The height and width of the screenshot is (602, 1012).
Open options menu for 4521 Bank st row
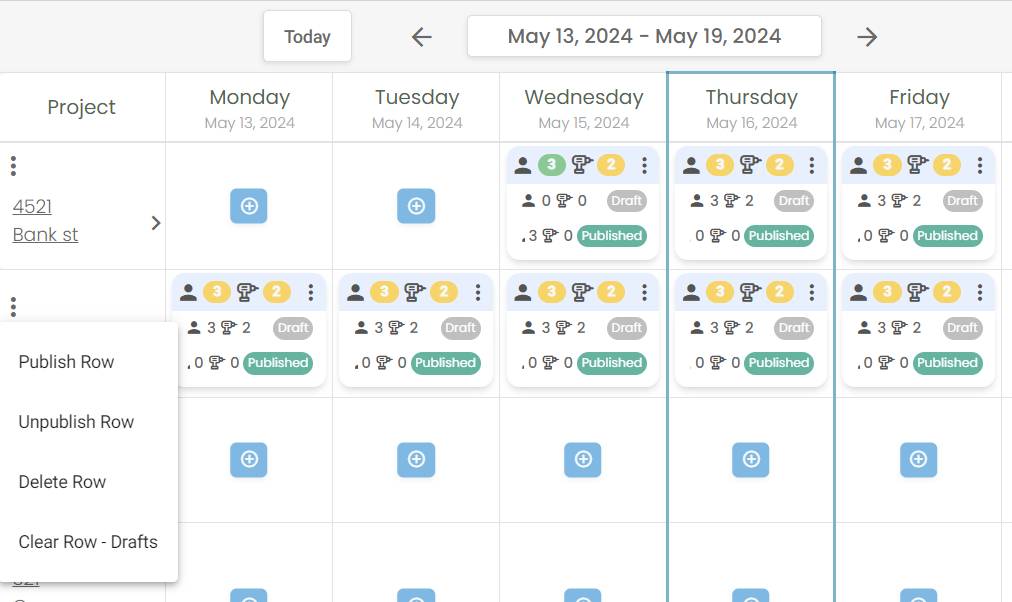(14, 166)
